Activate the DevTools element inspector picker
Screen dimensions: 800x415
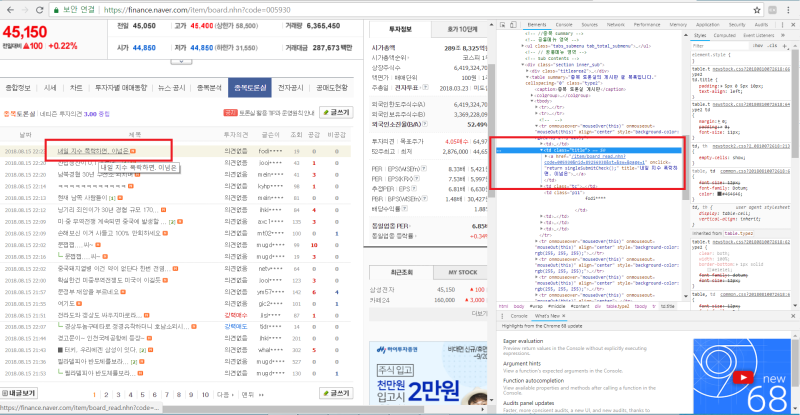tap(503, 25)
